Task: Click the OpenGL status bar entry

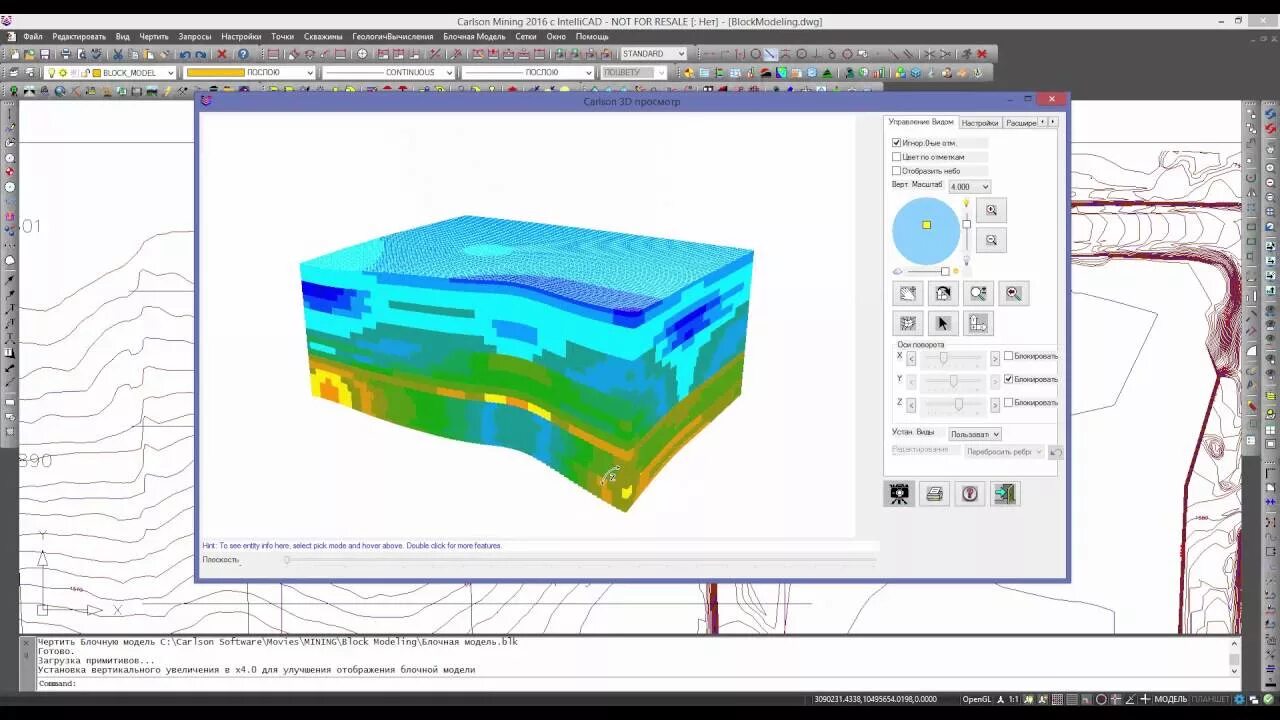Action: coord(976,699)
